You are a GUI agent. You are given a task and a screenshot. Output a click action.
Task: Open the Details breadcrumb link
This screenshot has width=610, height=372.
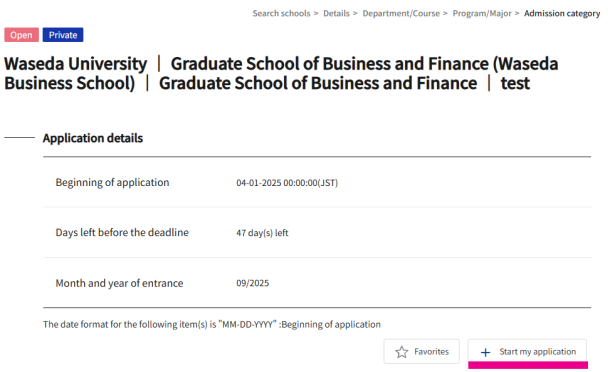pos(336,13)
